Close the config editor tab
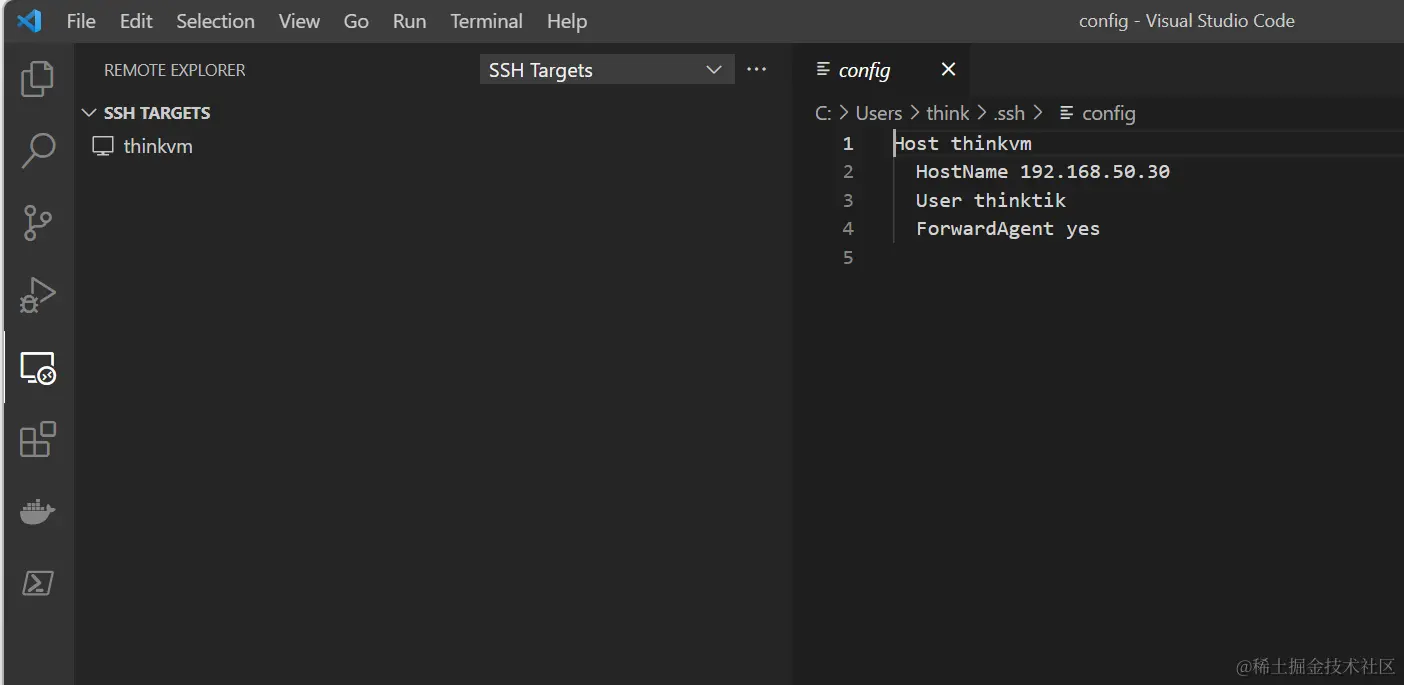This screenshot has height=685, width=1404. coord(949,69)
